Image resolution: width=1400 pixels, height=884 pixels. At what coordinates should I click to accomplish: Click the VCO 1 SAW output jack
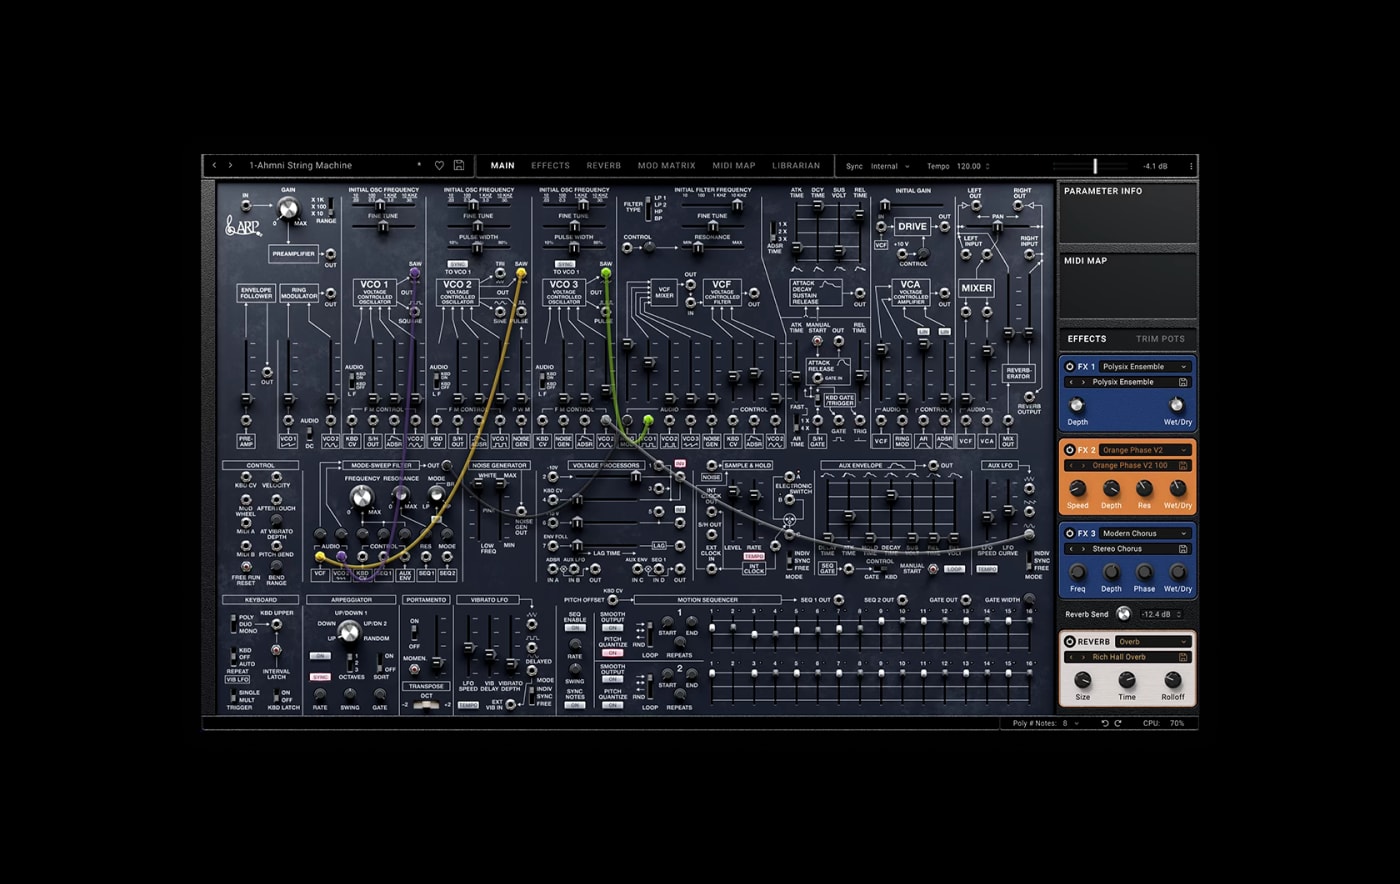pos(415,274)
